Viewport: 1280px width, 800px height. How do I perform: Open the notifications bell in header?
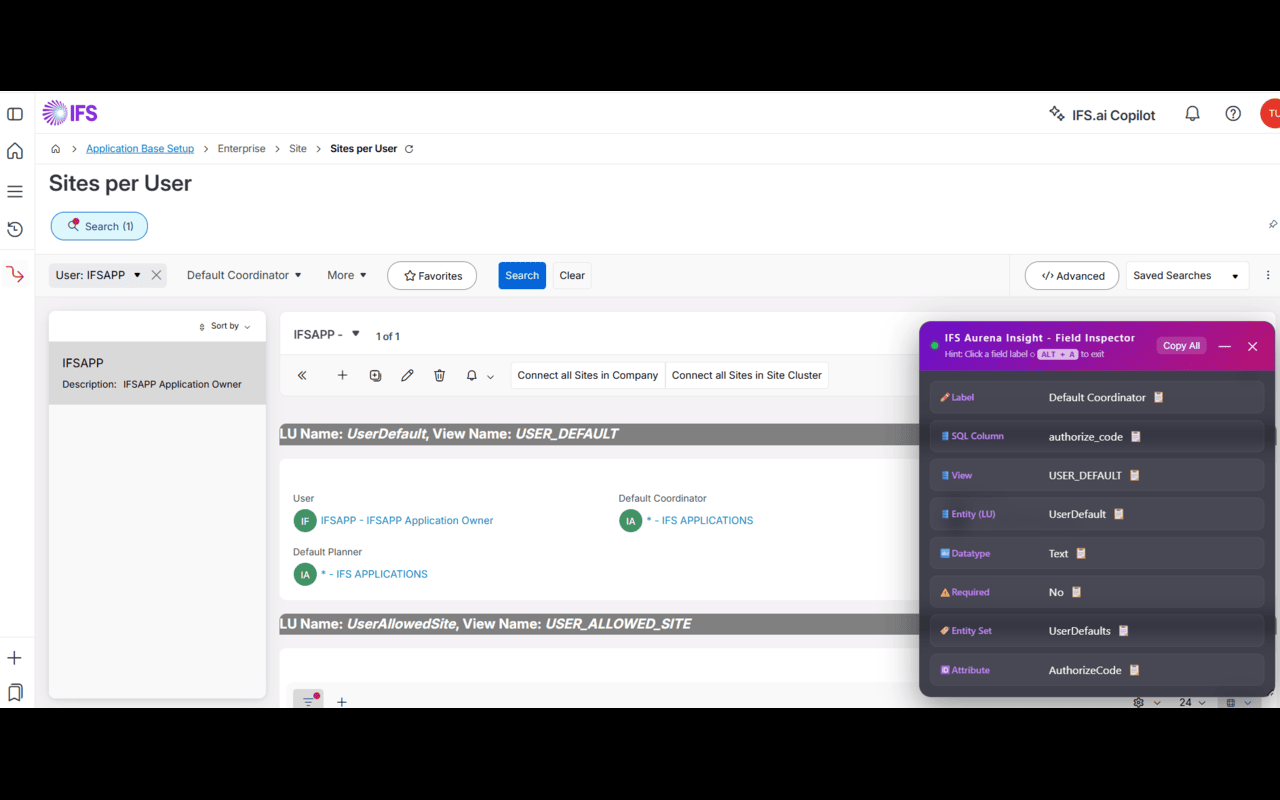pyautogui.click(x=1192, y=114)
